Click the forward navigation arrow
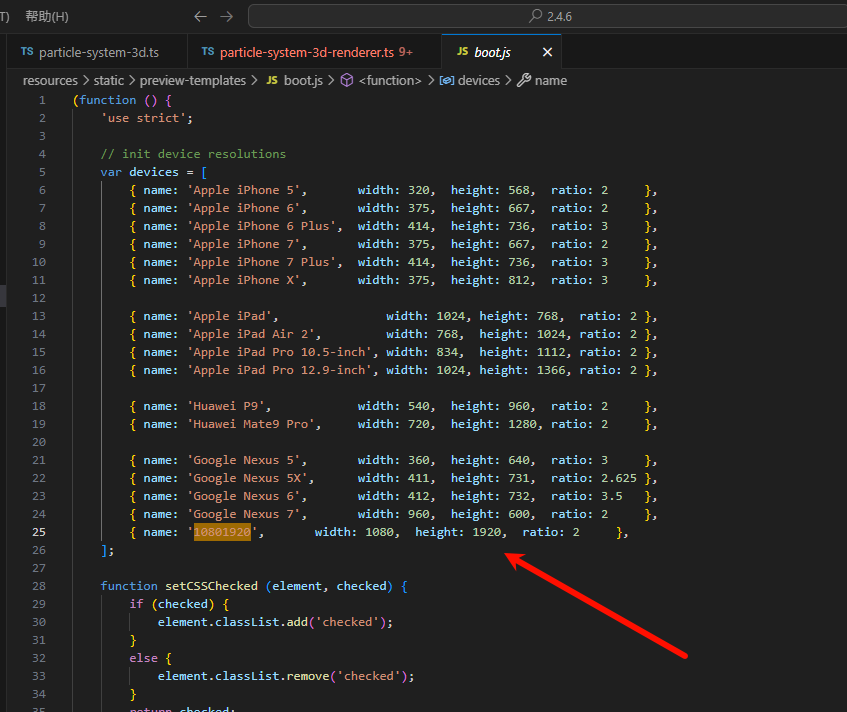This screenshot has width=847, height=712. (x=226, y=16)
